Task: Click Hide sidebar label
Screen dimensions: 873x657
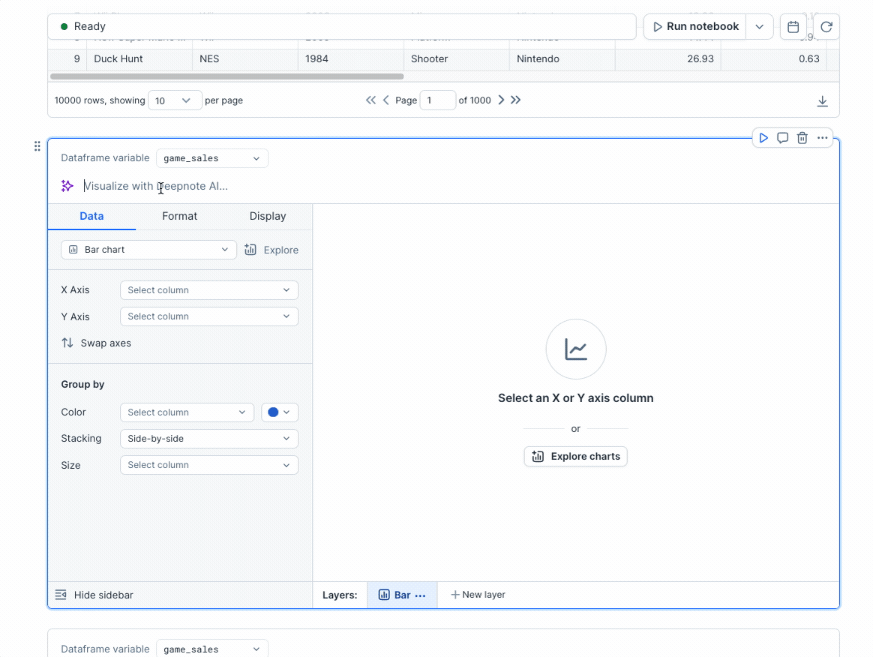Action: click(x=104, y=595)
